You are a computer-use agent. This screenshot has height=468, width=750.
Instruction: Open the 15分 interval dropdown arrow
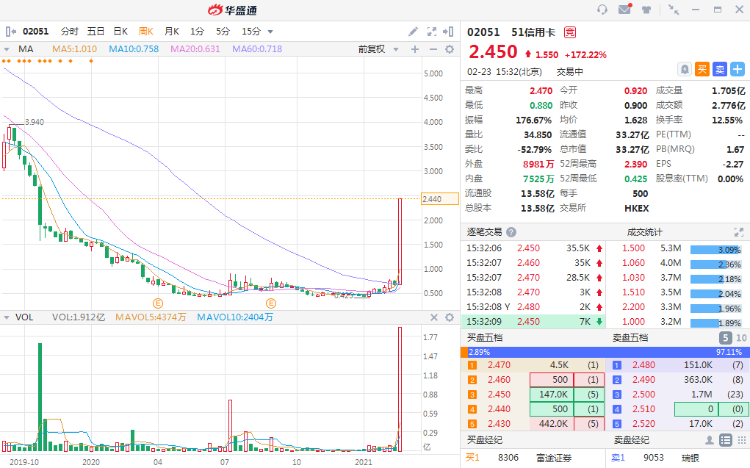pos(270,32)
